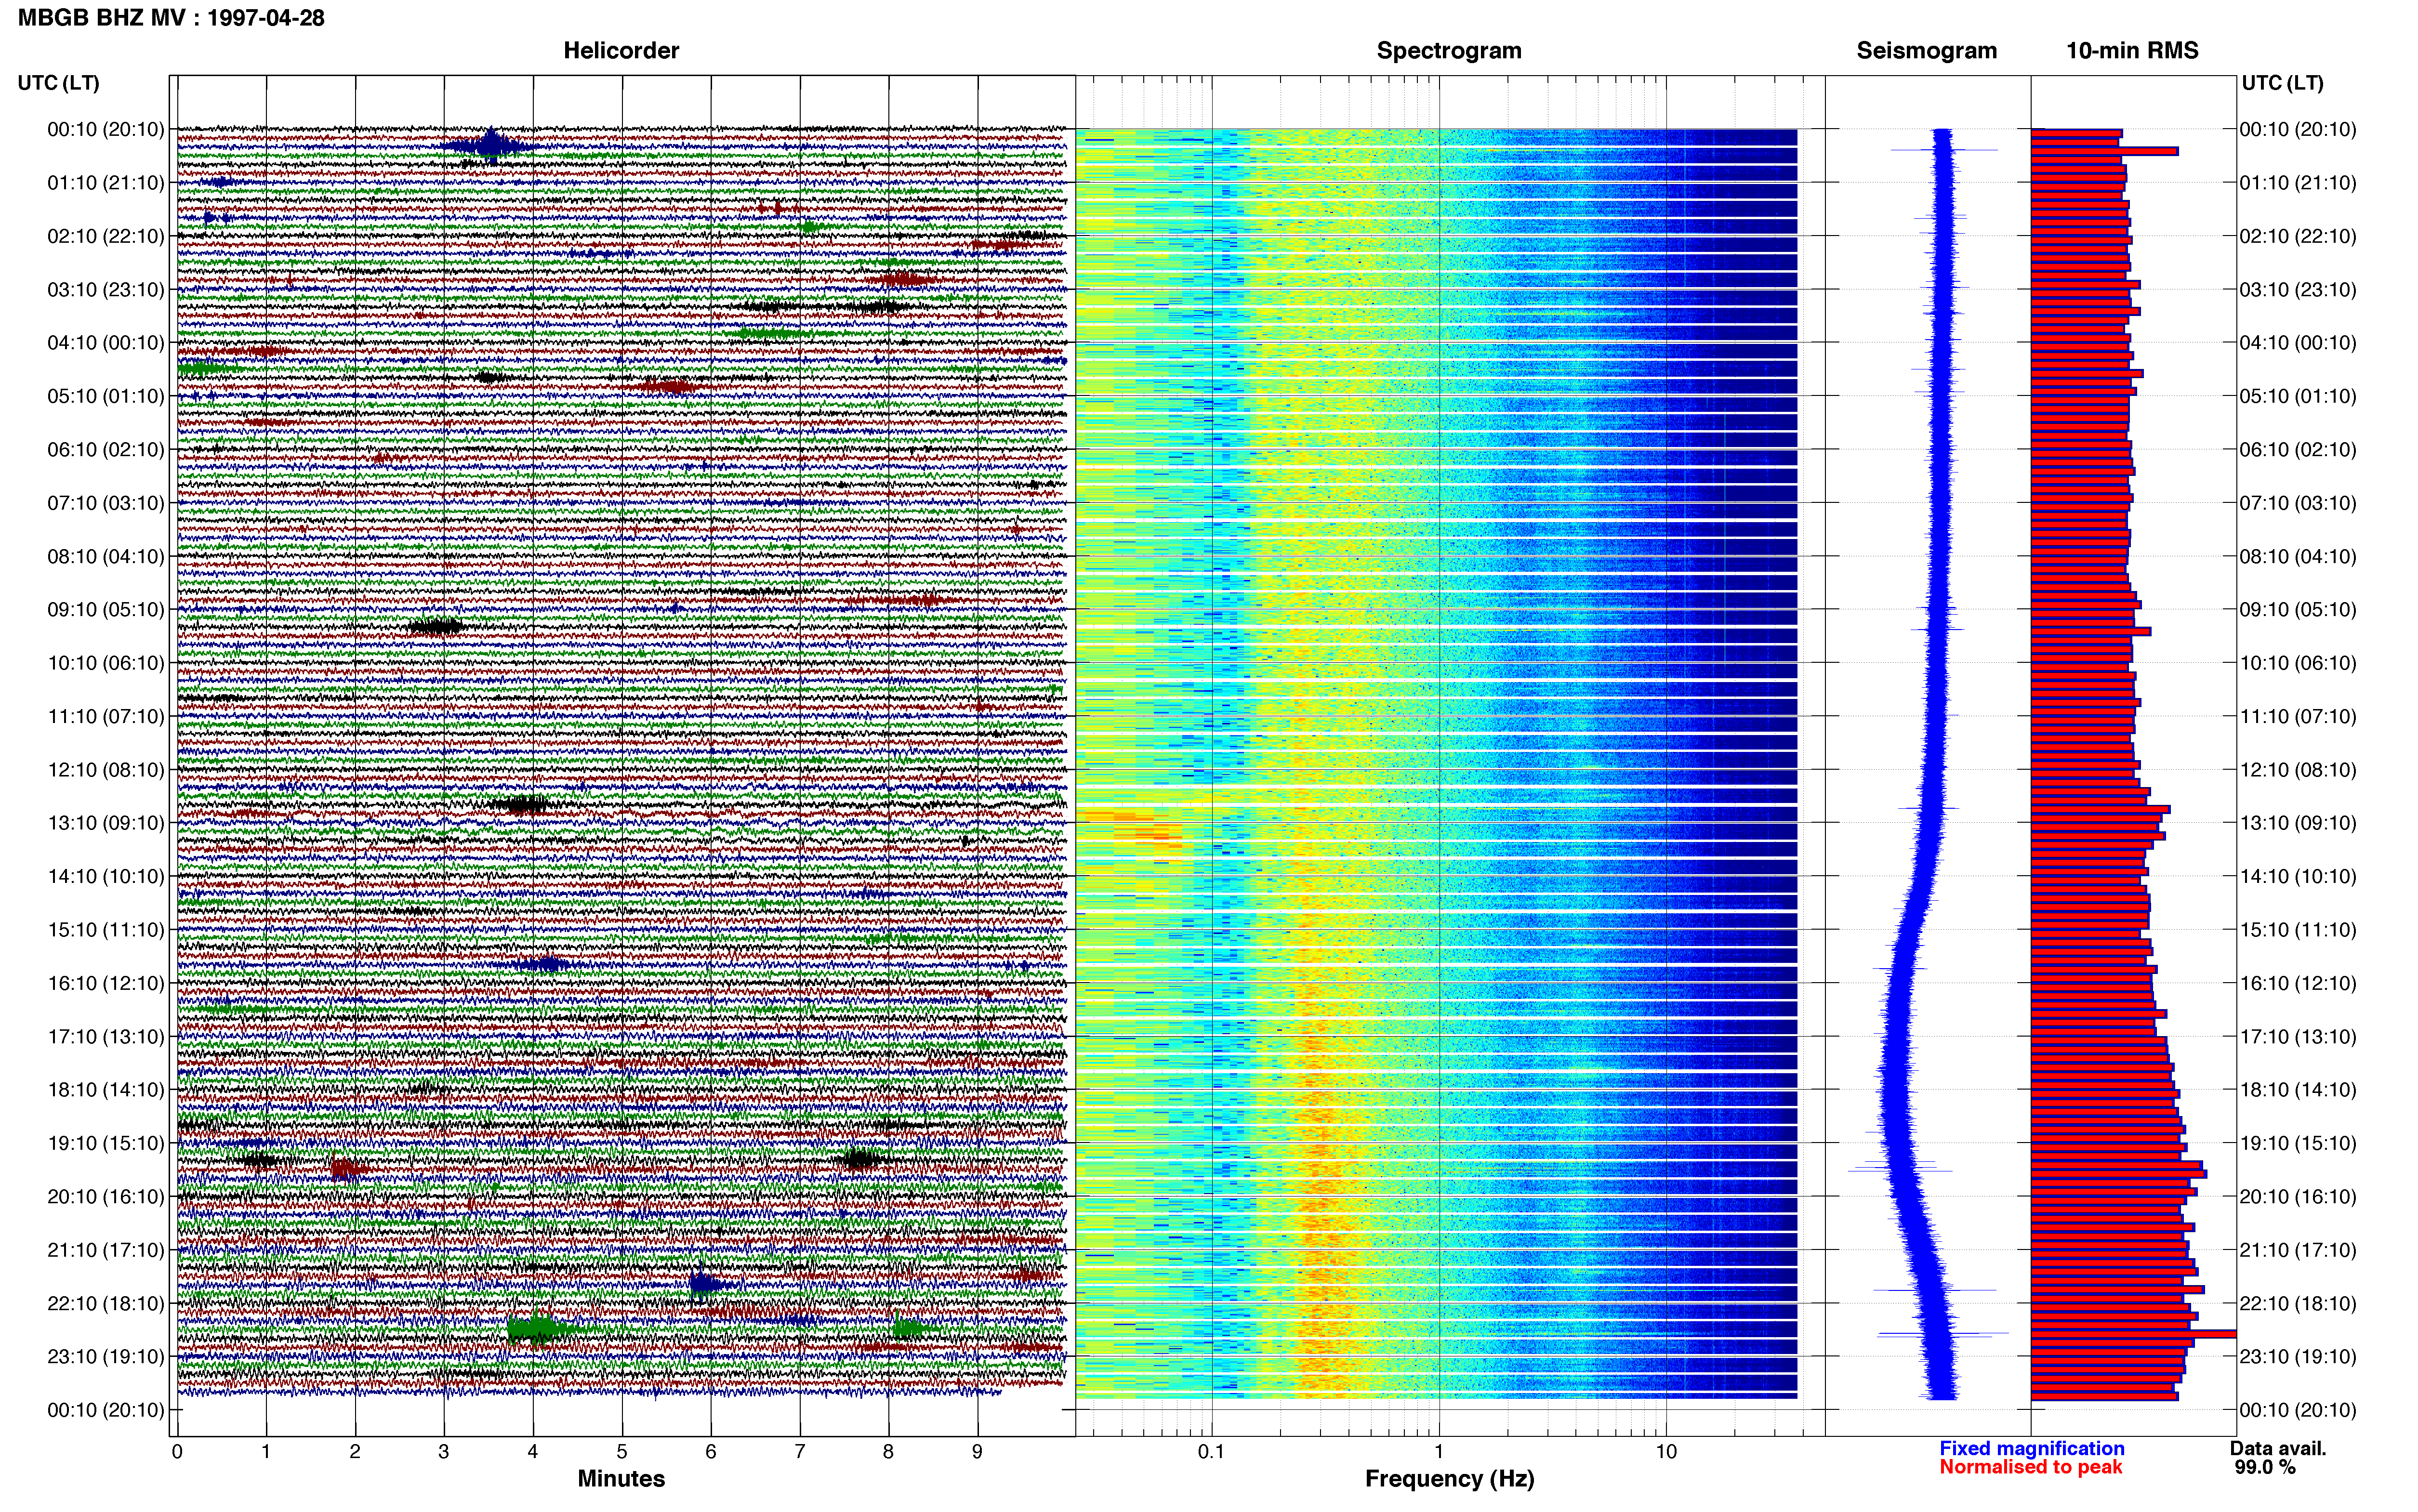Click left time label '15:10 (11:10)'
Screen dimensions: 2418x1512
pos(106,929)
